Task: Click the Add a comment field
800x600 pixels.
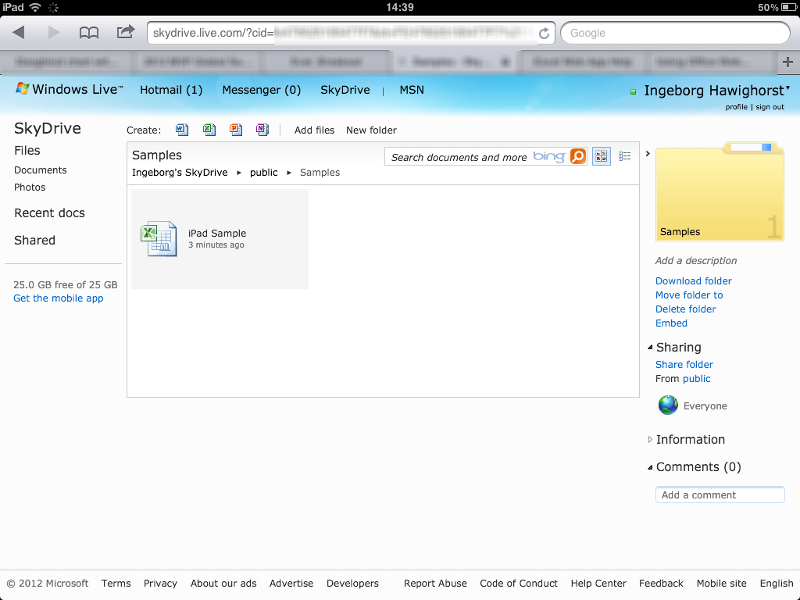Action: (x=720, y=495)
